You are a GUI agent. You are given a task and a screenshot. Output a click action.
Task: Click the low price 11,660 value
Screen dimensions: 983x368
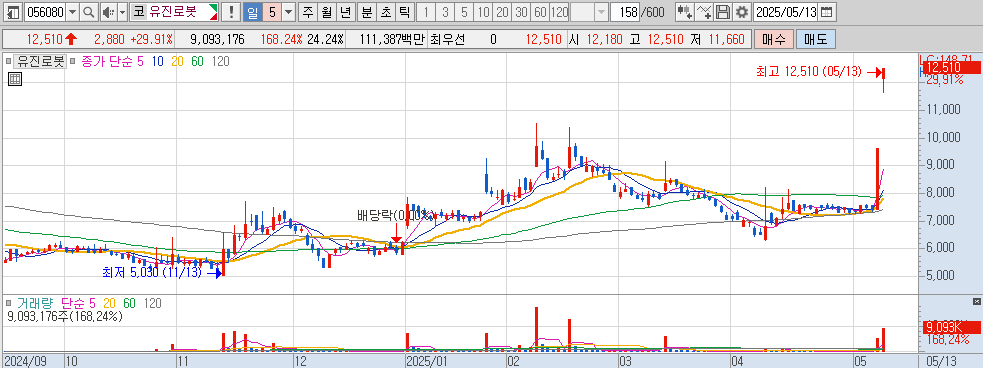click(726, 39)
